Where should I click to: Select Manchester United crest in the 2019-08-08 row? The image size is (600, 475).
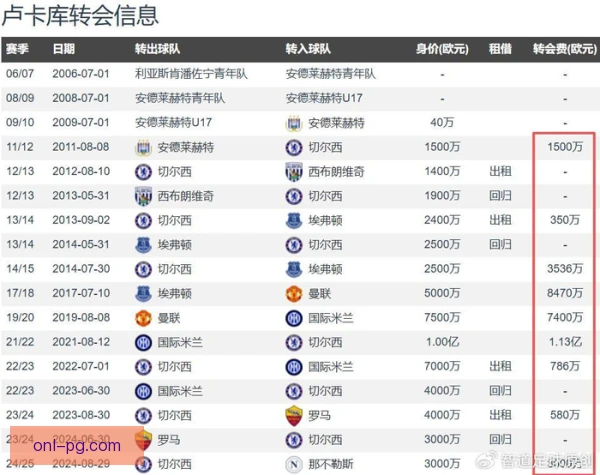[x=143, y=318]
